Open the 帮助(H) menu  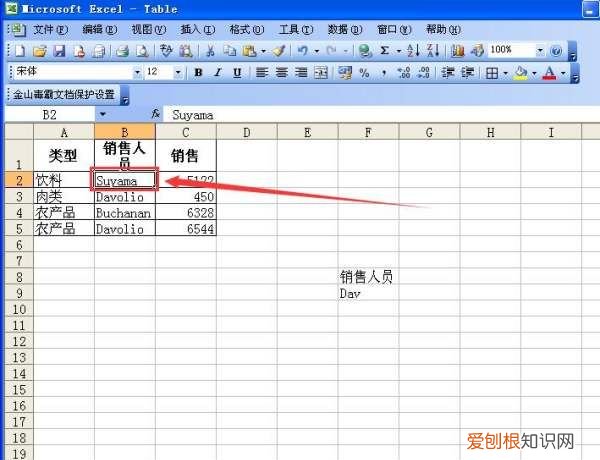pos(443,29)
